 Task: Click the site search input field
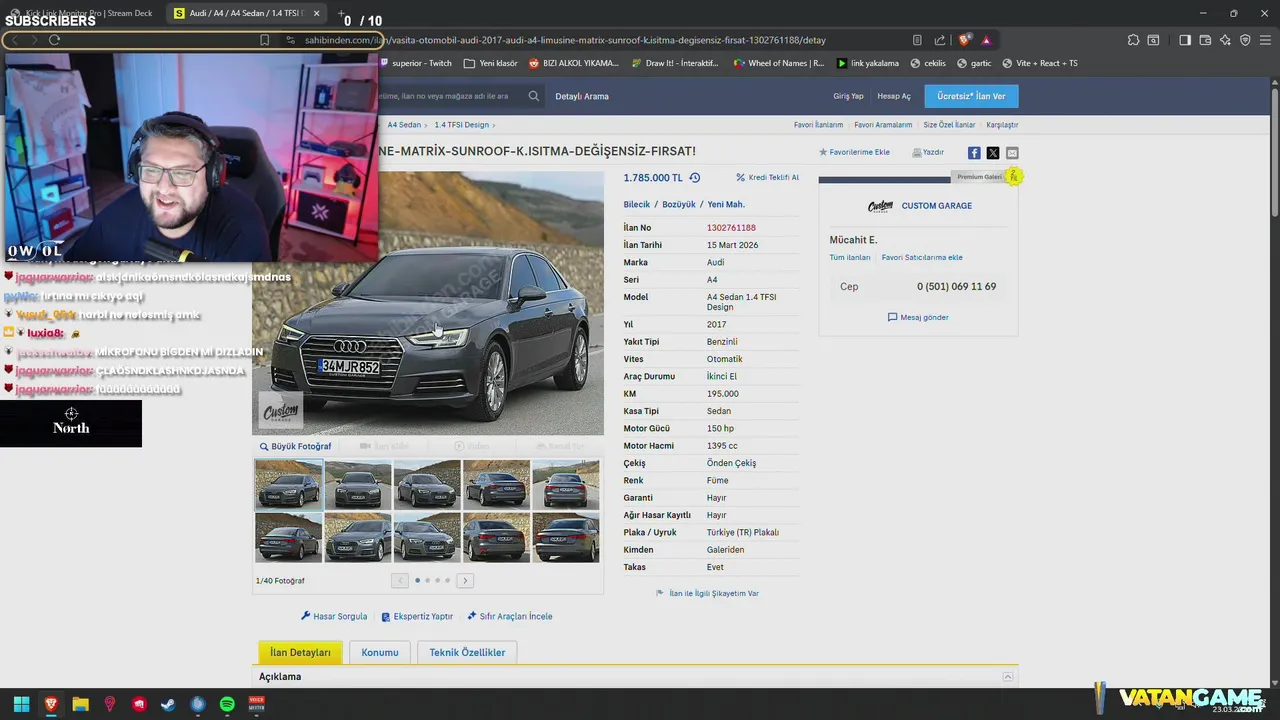tap(450, 96)
